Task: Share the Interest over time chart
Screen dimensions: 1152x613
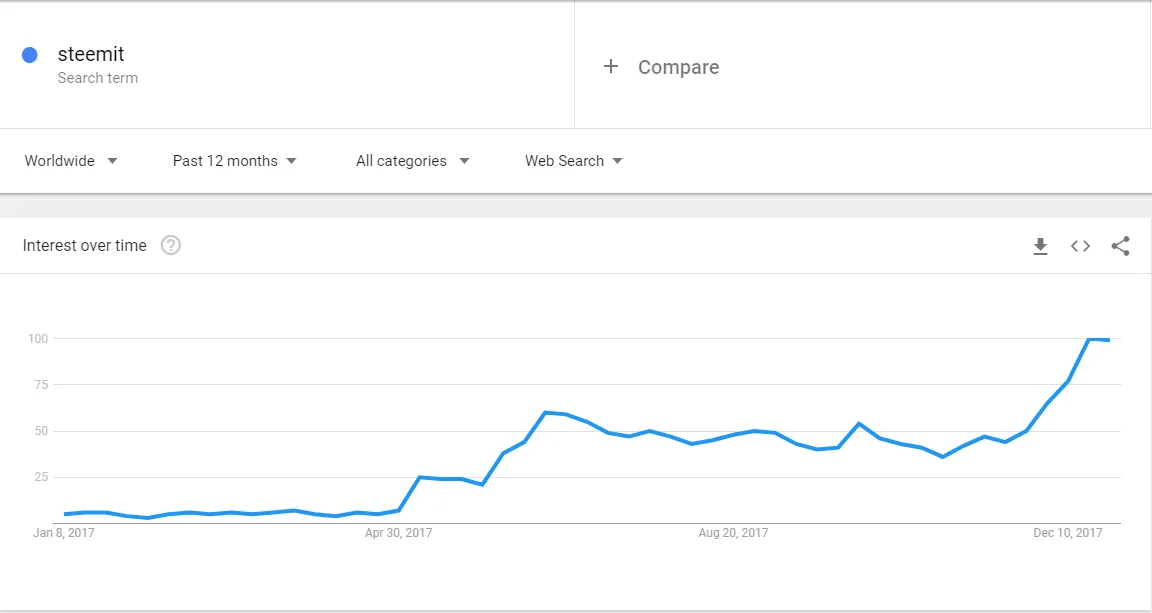Action: (x=1120, y=246)
